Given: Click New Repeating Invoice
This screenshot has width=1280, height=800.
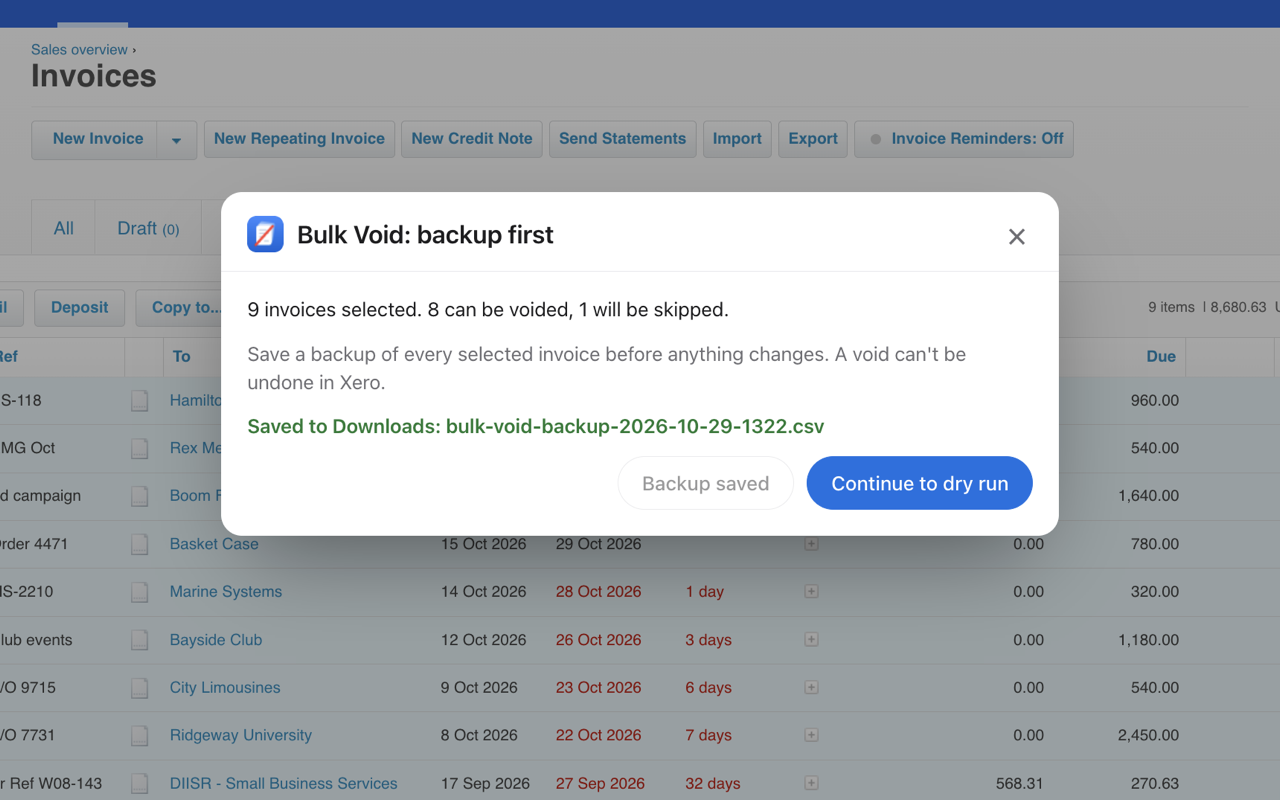Looking at the screenshot, I should click(299, 139).
